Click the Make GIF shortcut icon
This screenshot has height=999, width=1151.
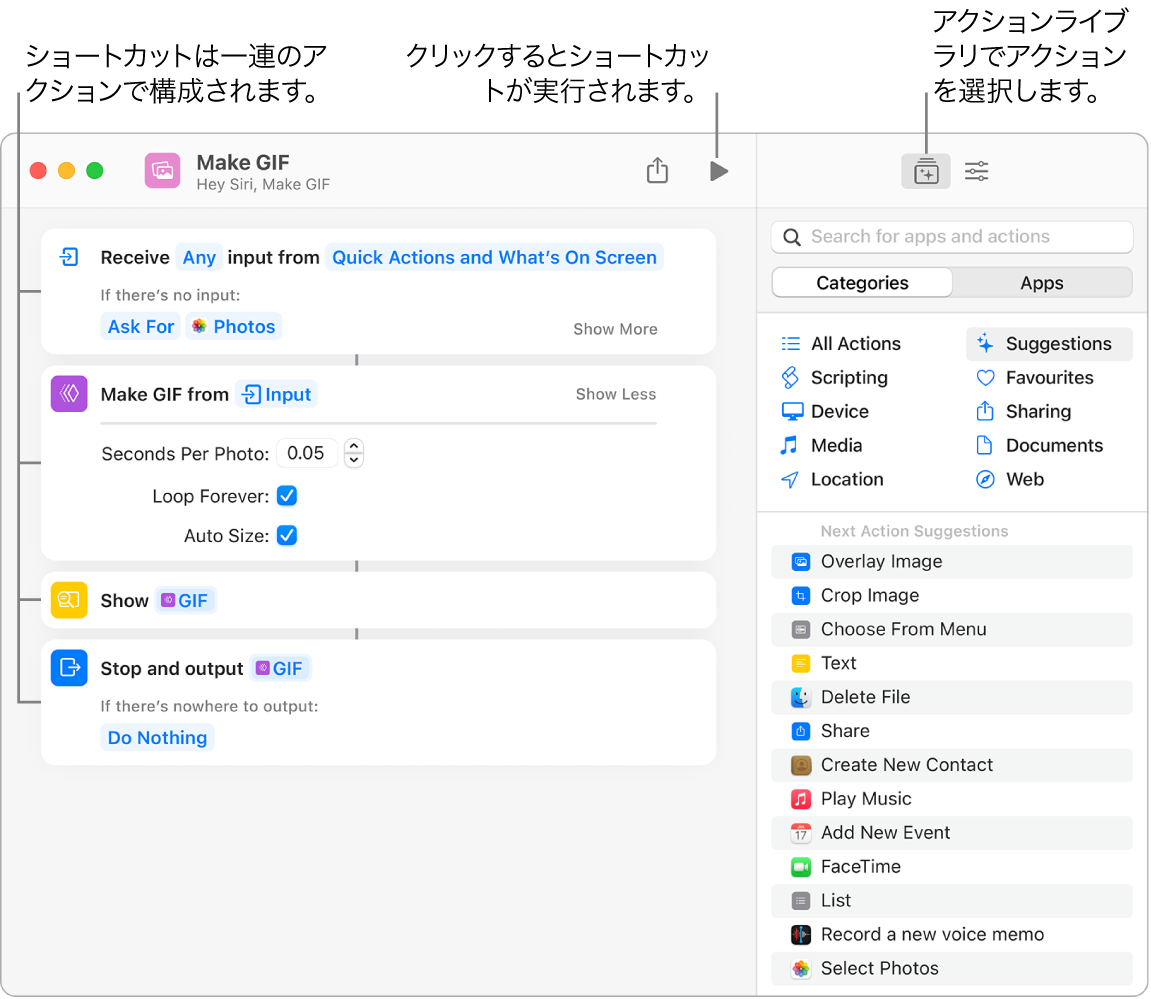(x=162, y=170)
